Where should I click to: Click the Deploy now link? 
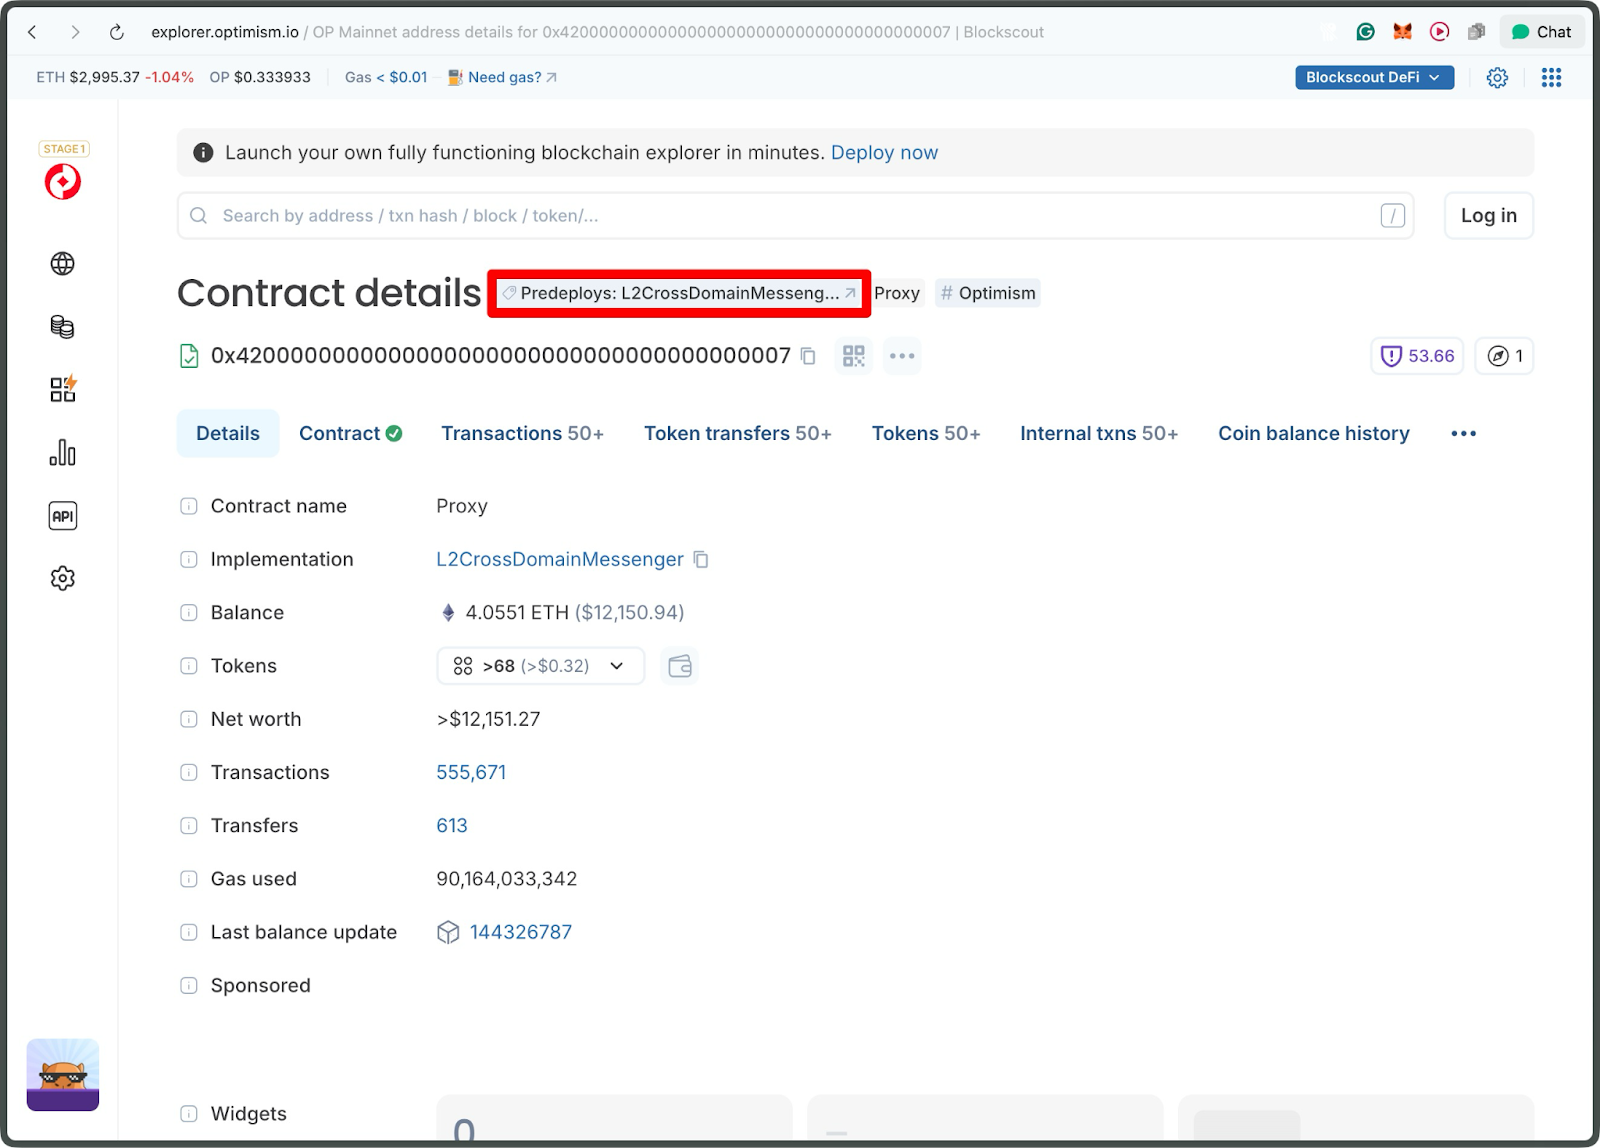(884, 152)
